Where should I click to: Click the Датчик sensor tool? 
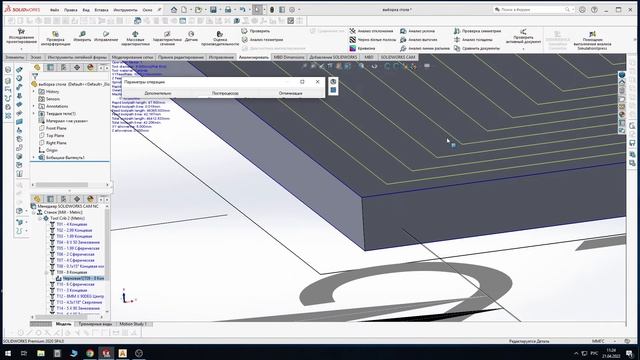coord(191,36)
